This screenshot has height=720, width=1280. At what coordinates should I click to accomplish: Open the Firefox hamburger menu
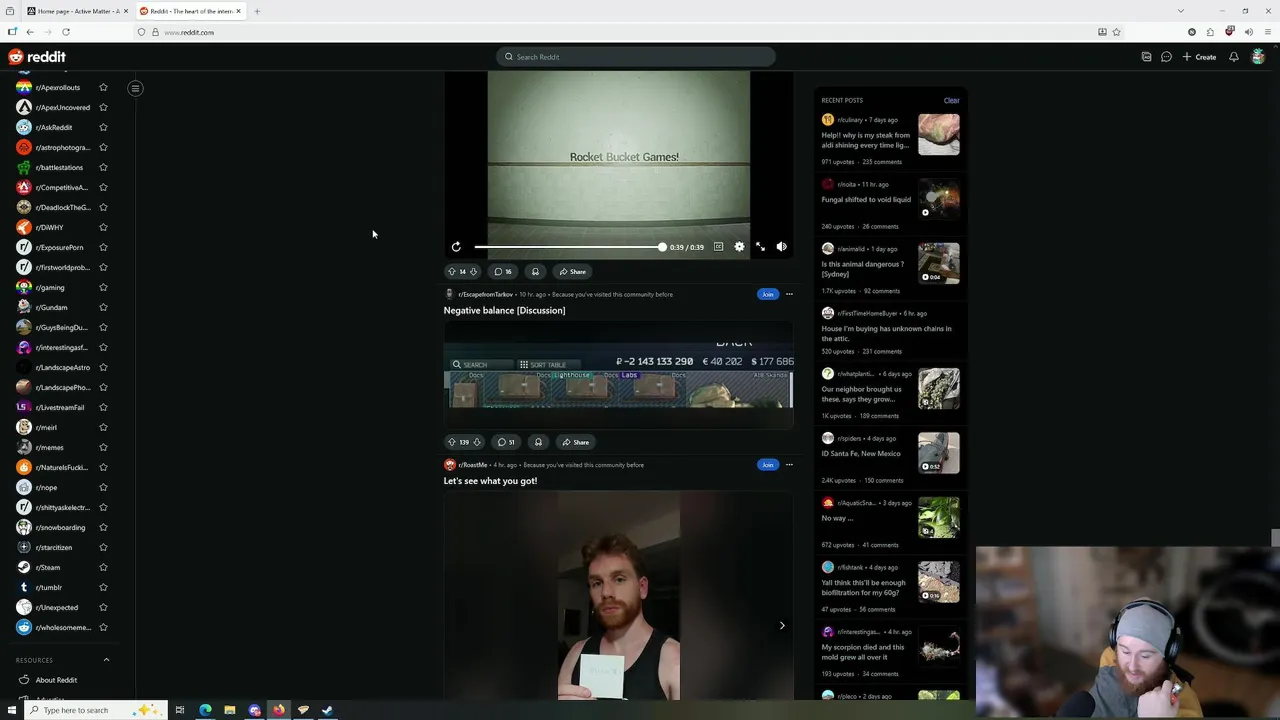pos(1267,32)
